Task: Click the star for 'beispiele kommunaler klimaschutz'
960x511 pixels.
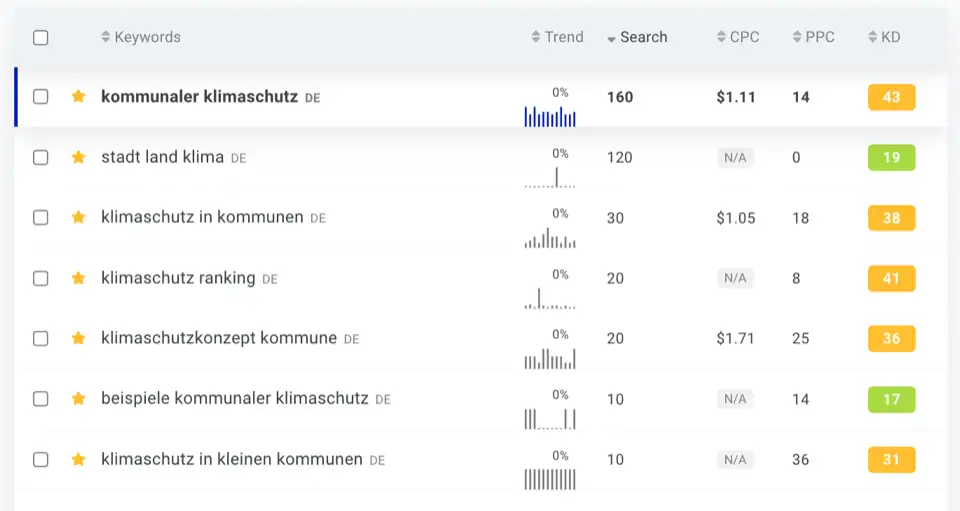Action: 78,398
